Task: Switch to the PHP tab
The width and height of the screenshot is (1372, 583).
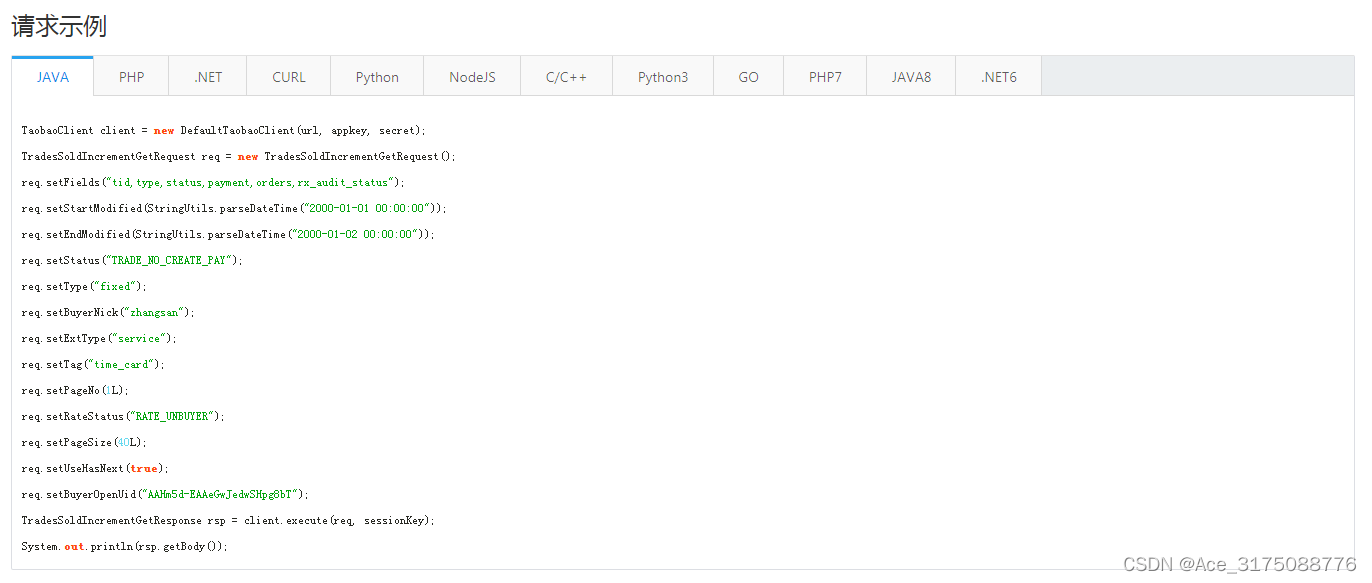Action: (131, 77)
